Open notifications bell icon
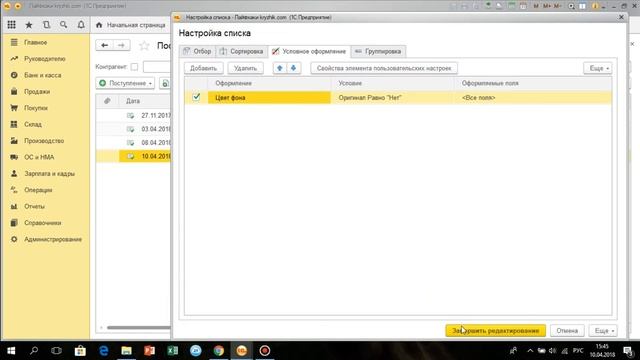The height and width of the screenshot is (360, 640). [81, 25]
